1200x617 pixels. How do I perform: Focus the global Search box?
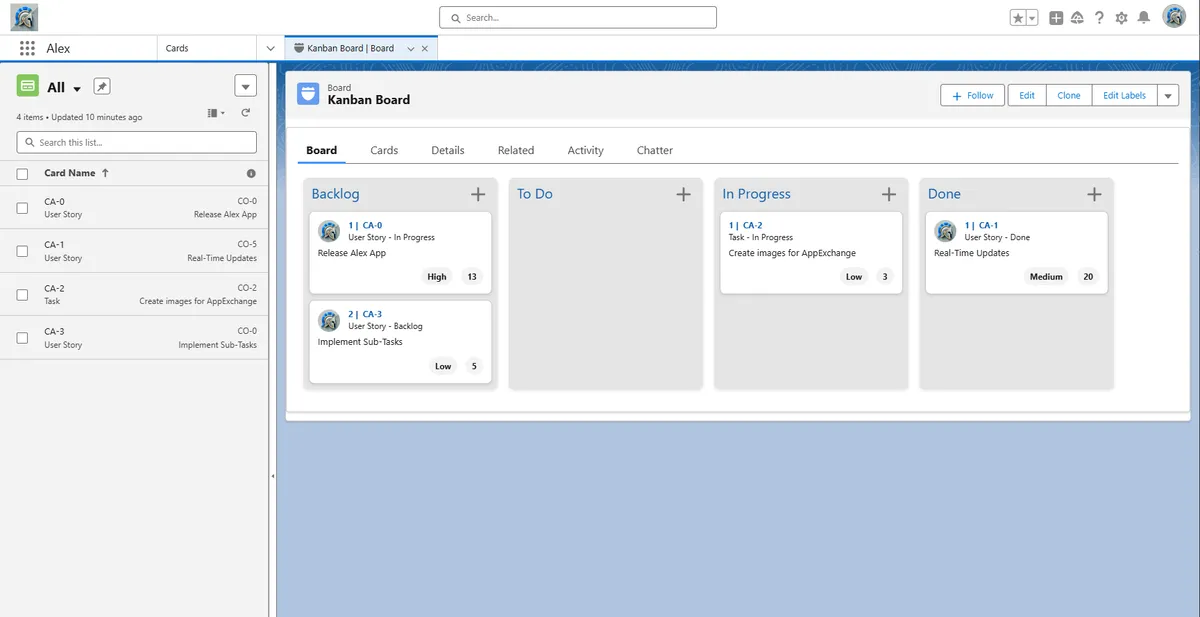click(578, 18)
